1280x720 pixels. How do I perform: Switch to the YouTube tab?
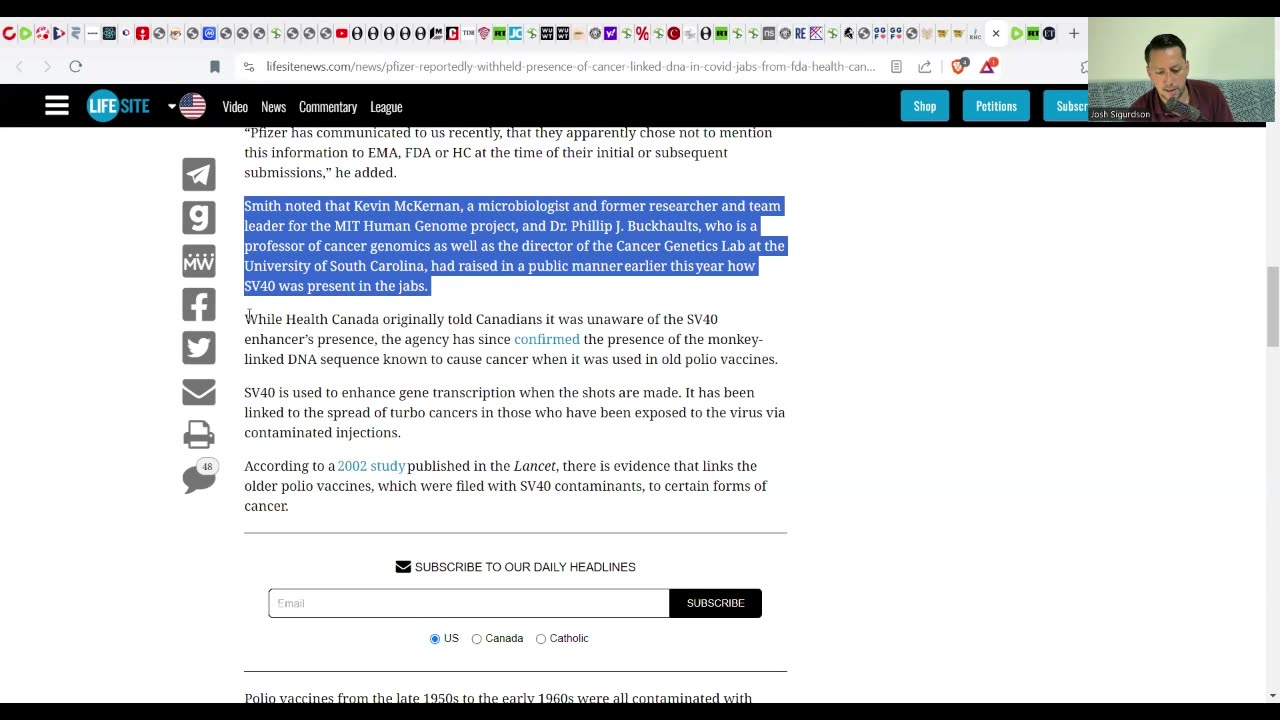click(341, 33)
